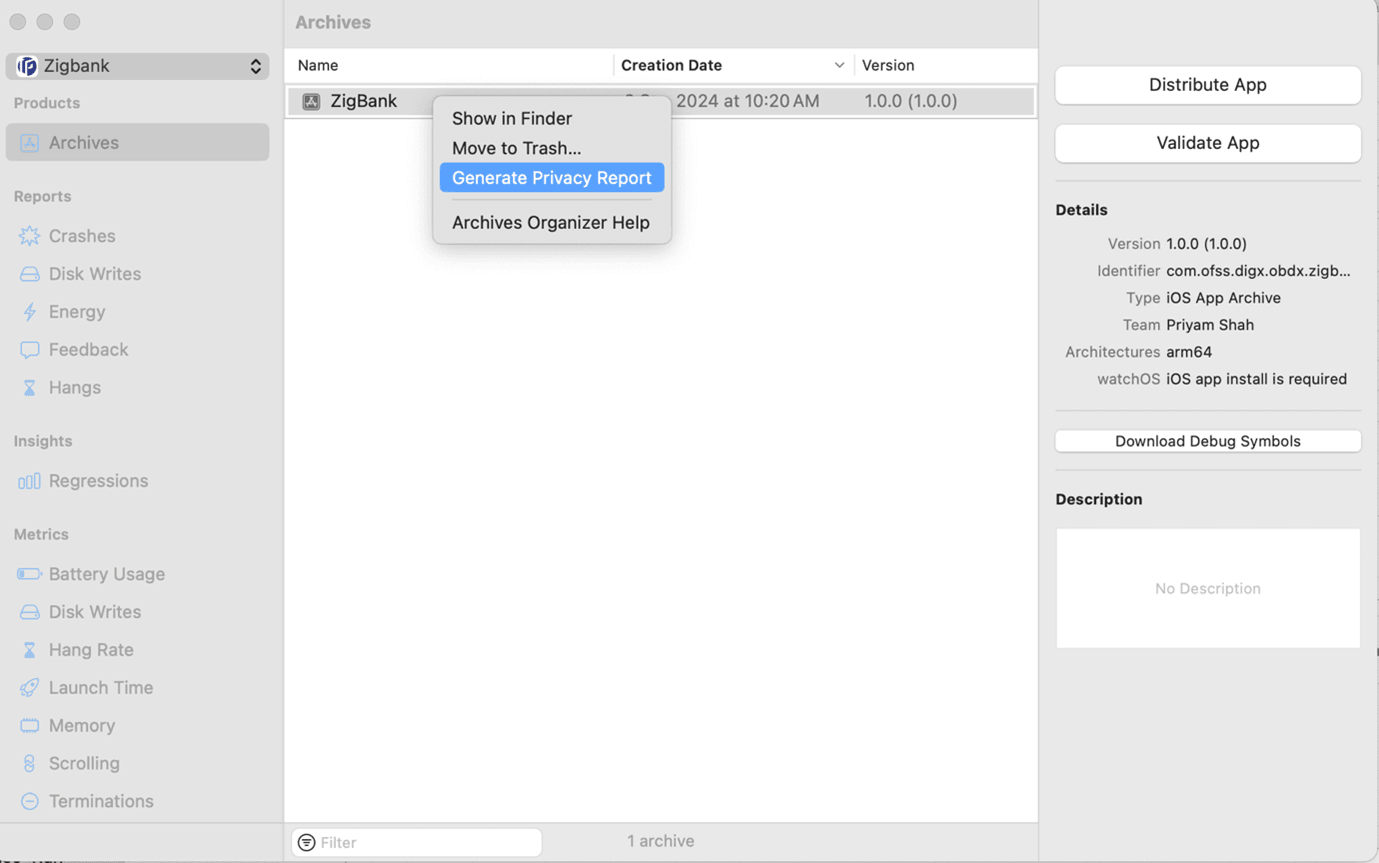
Task: Click the ZigBank archive file icon
Action: tap(311, 101)
